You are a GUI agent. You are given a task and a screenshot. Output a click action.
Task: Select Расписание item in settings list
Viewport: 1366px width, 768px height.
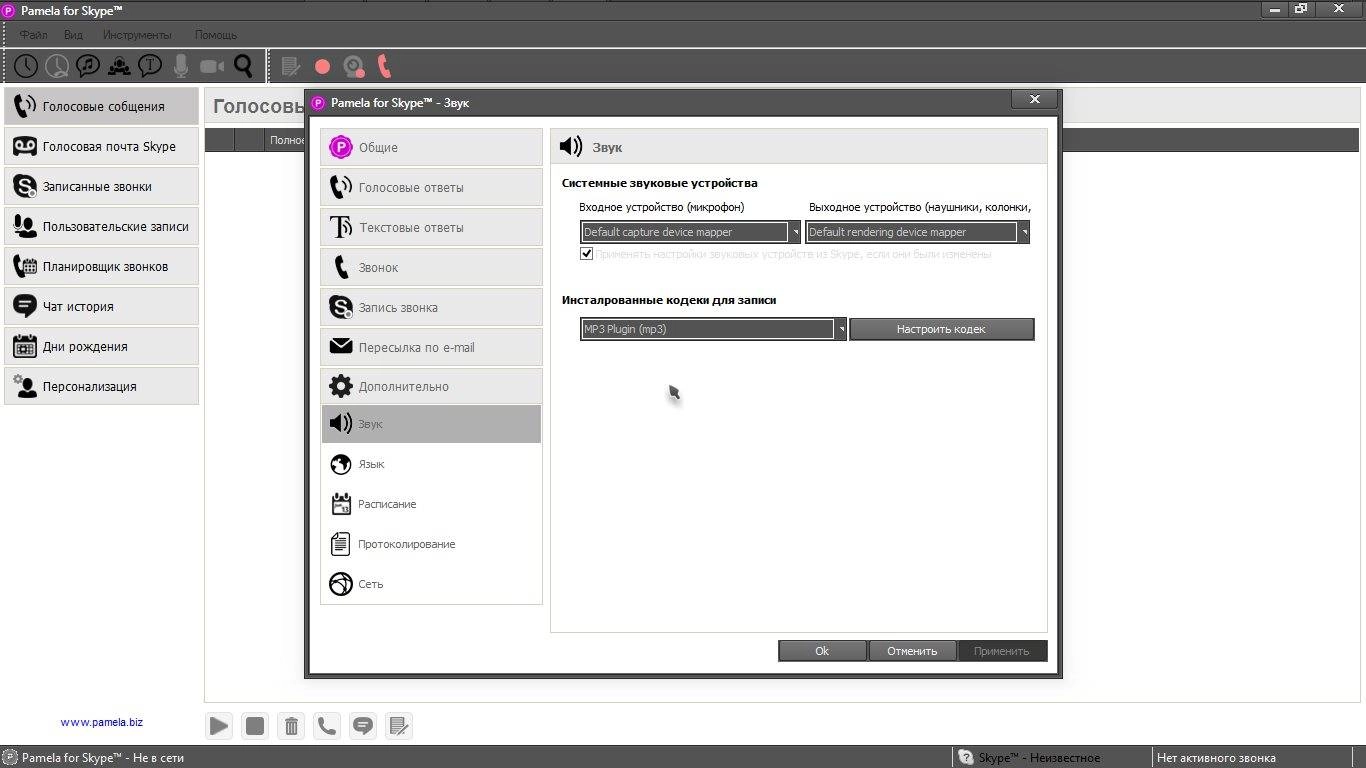tap(431, 504)
